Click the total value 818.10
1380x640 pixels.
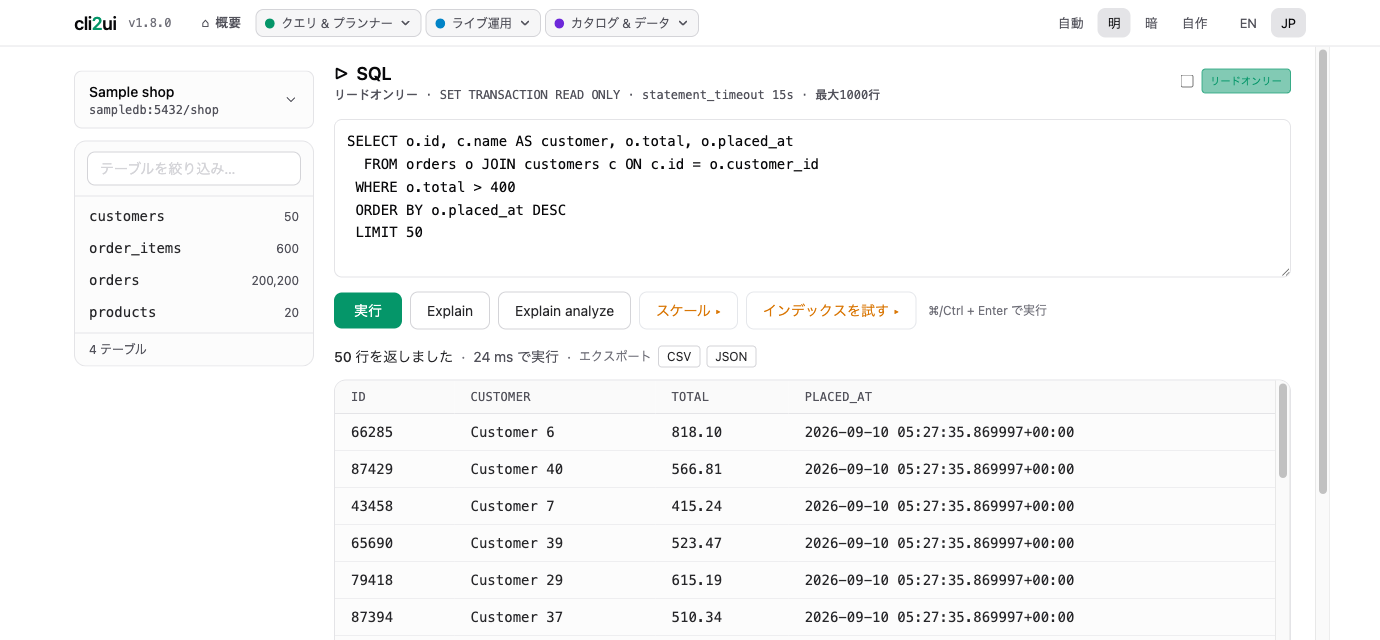[x=696, y=432]
